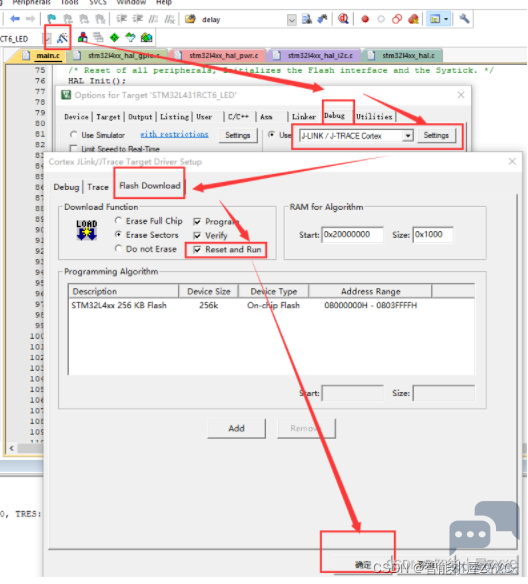Click the RAM Start field 0x20000000
This screenshot has height=584, width=528.
(x=353, y=235)
